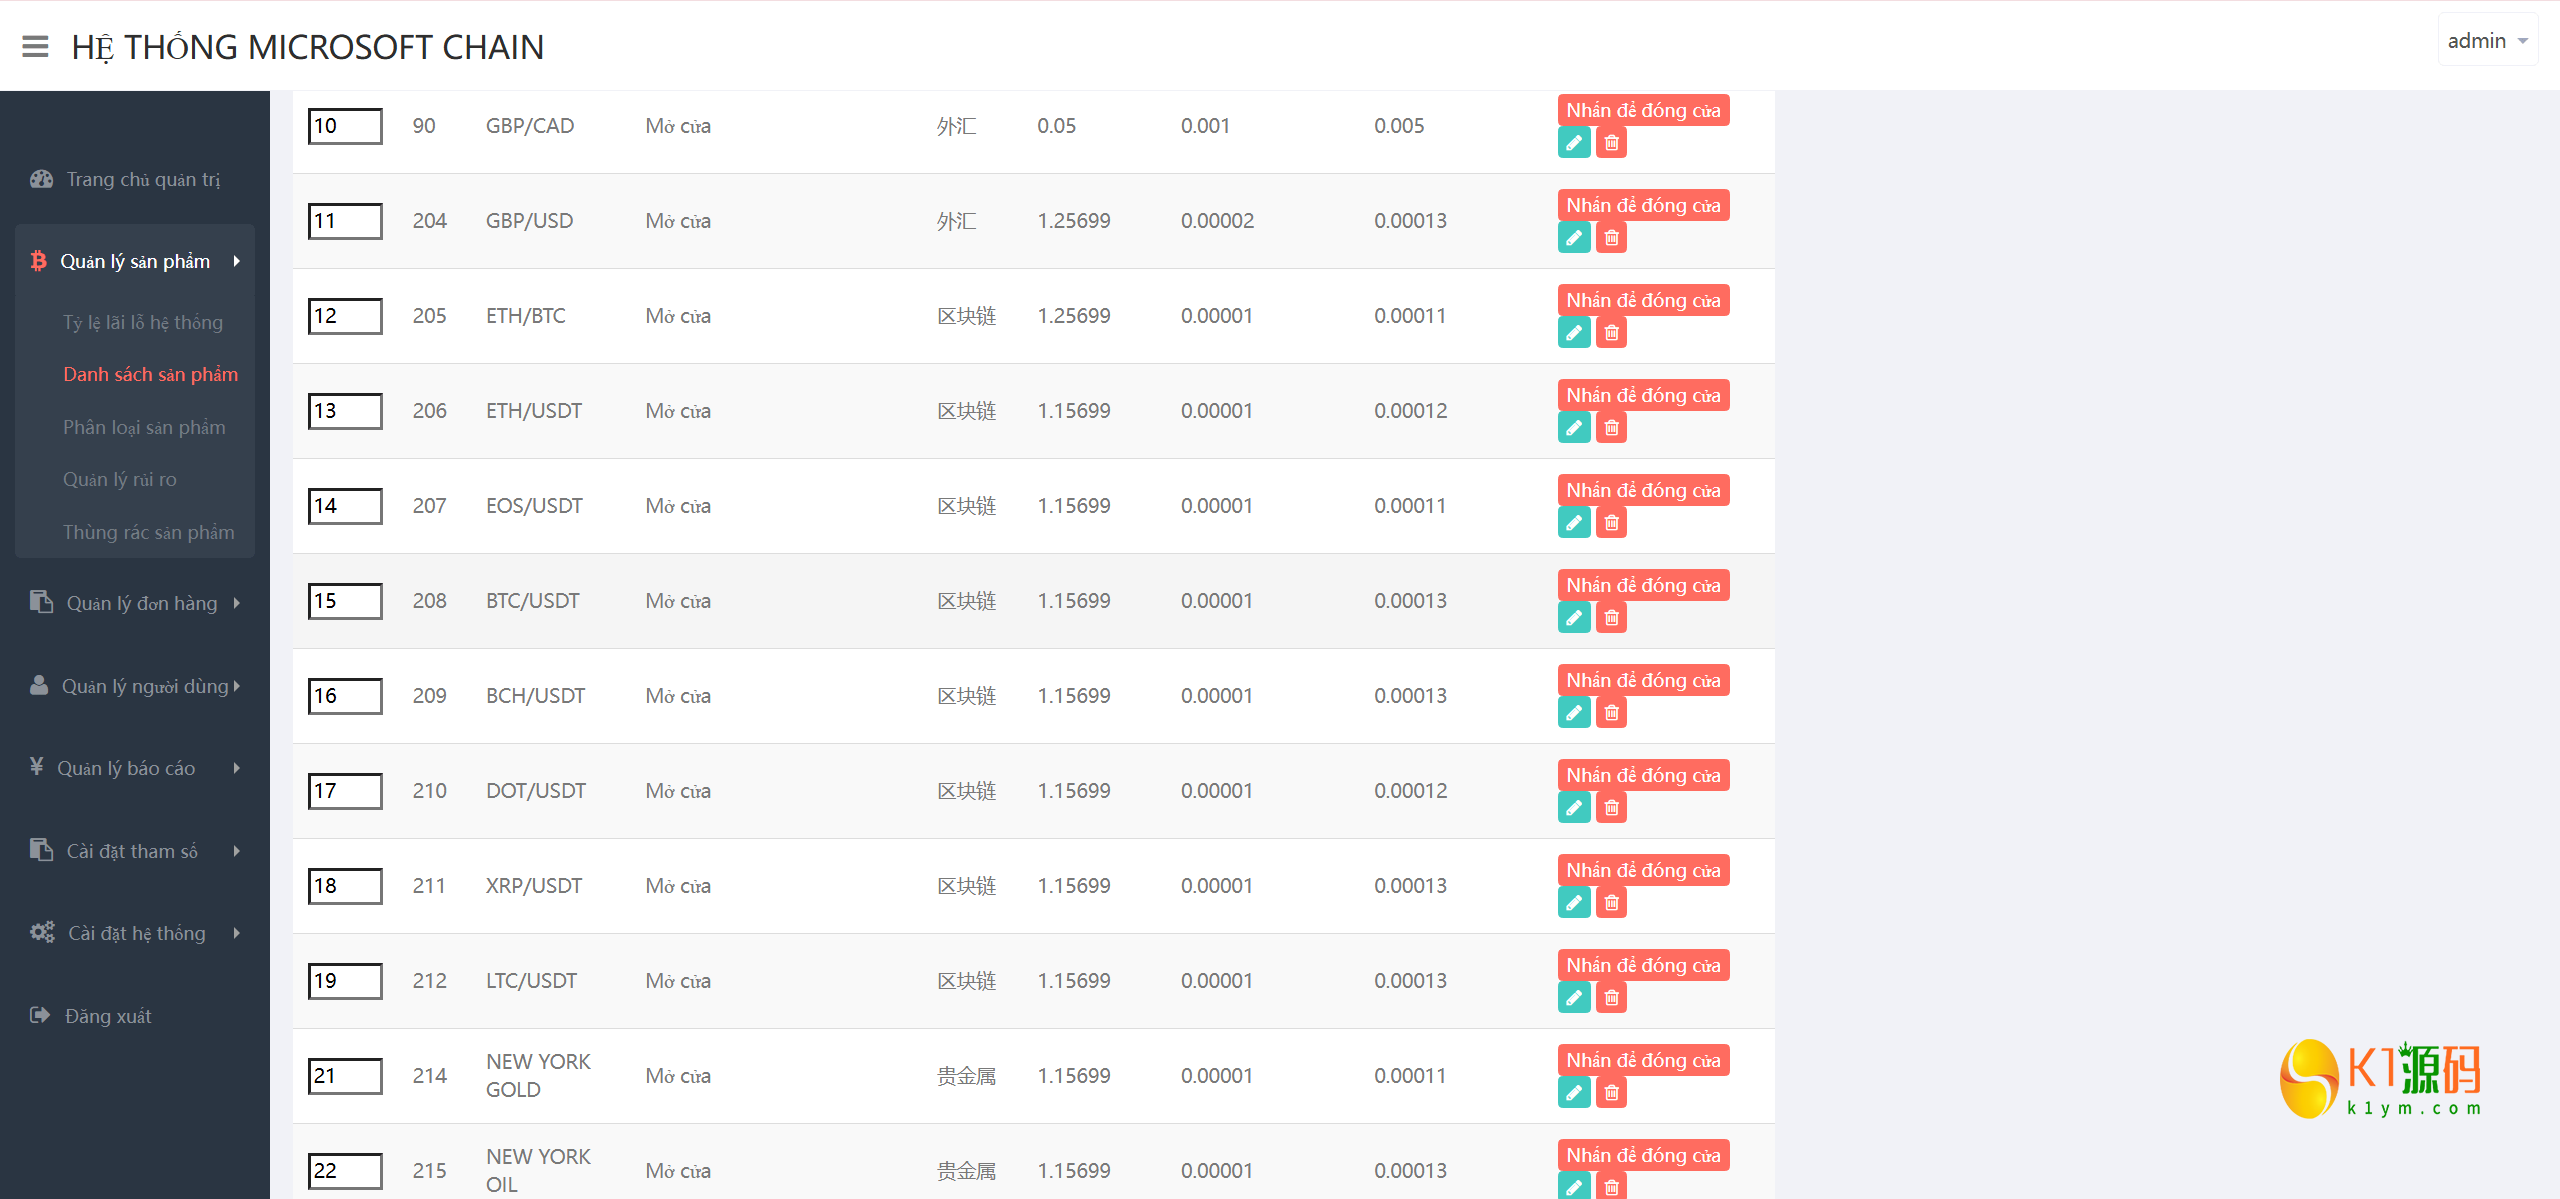Click edit pencil icon for DOT/USDT row
This screenshot has height=1199, width=2560.
pyautogui.click(x=1573, y=808)
